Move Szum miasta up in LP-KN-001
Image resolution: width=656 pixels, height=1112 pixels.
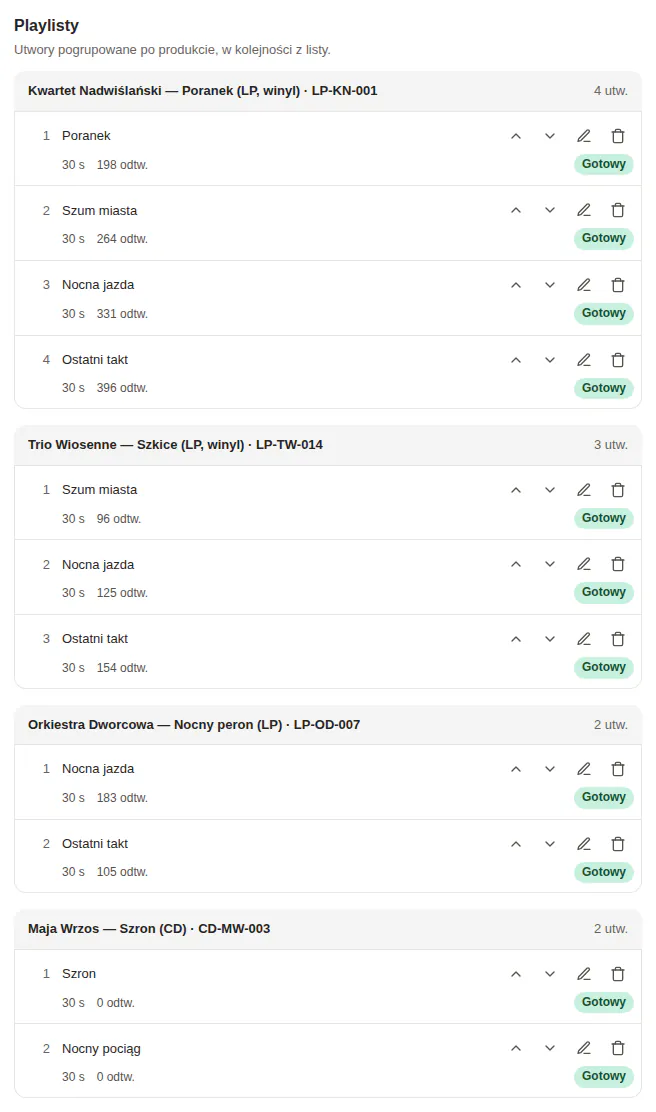[x=516, y=211]
